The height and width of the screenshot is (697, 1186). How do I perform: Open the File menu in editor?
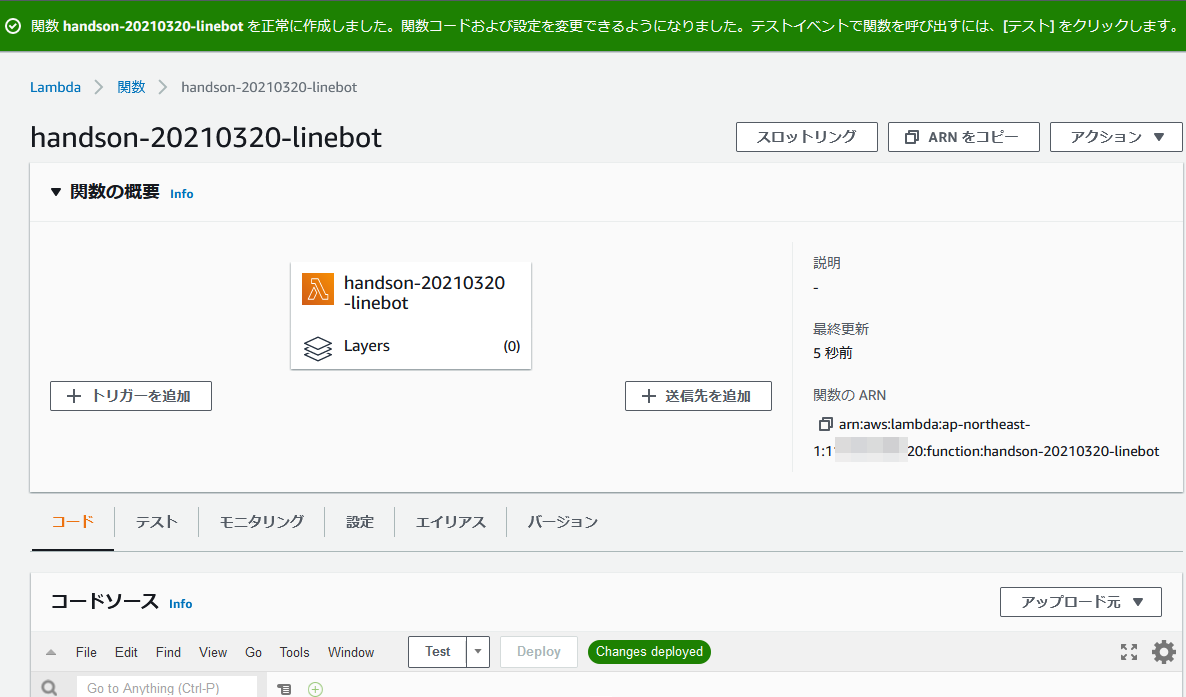point(86,652)
